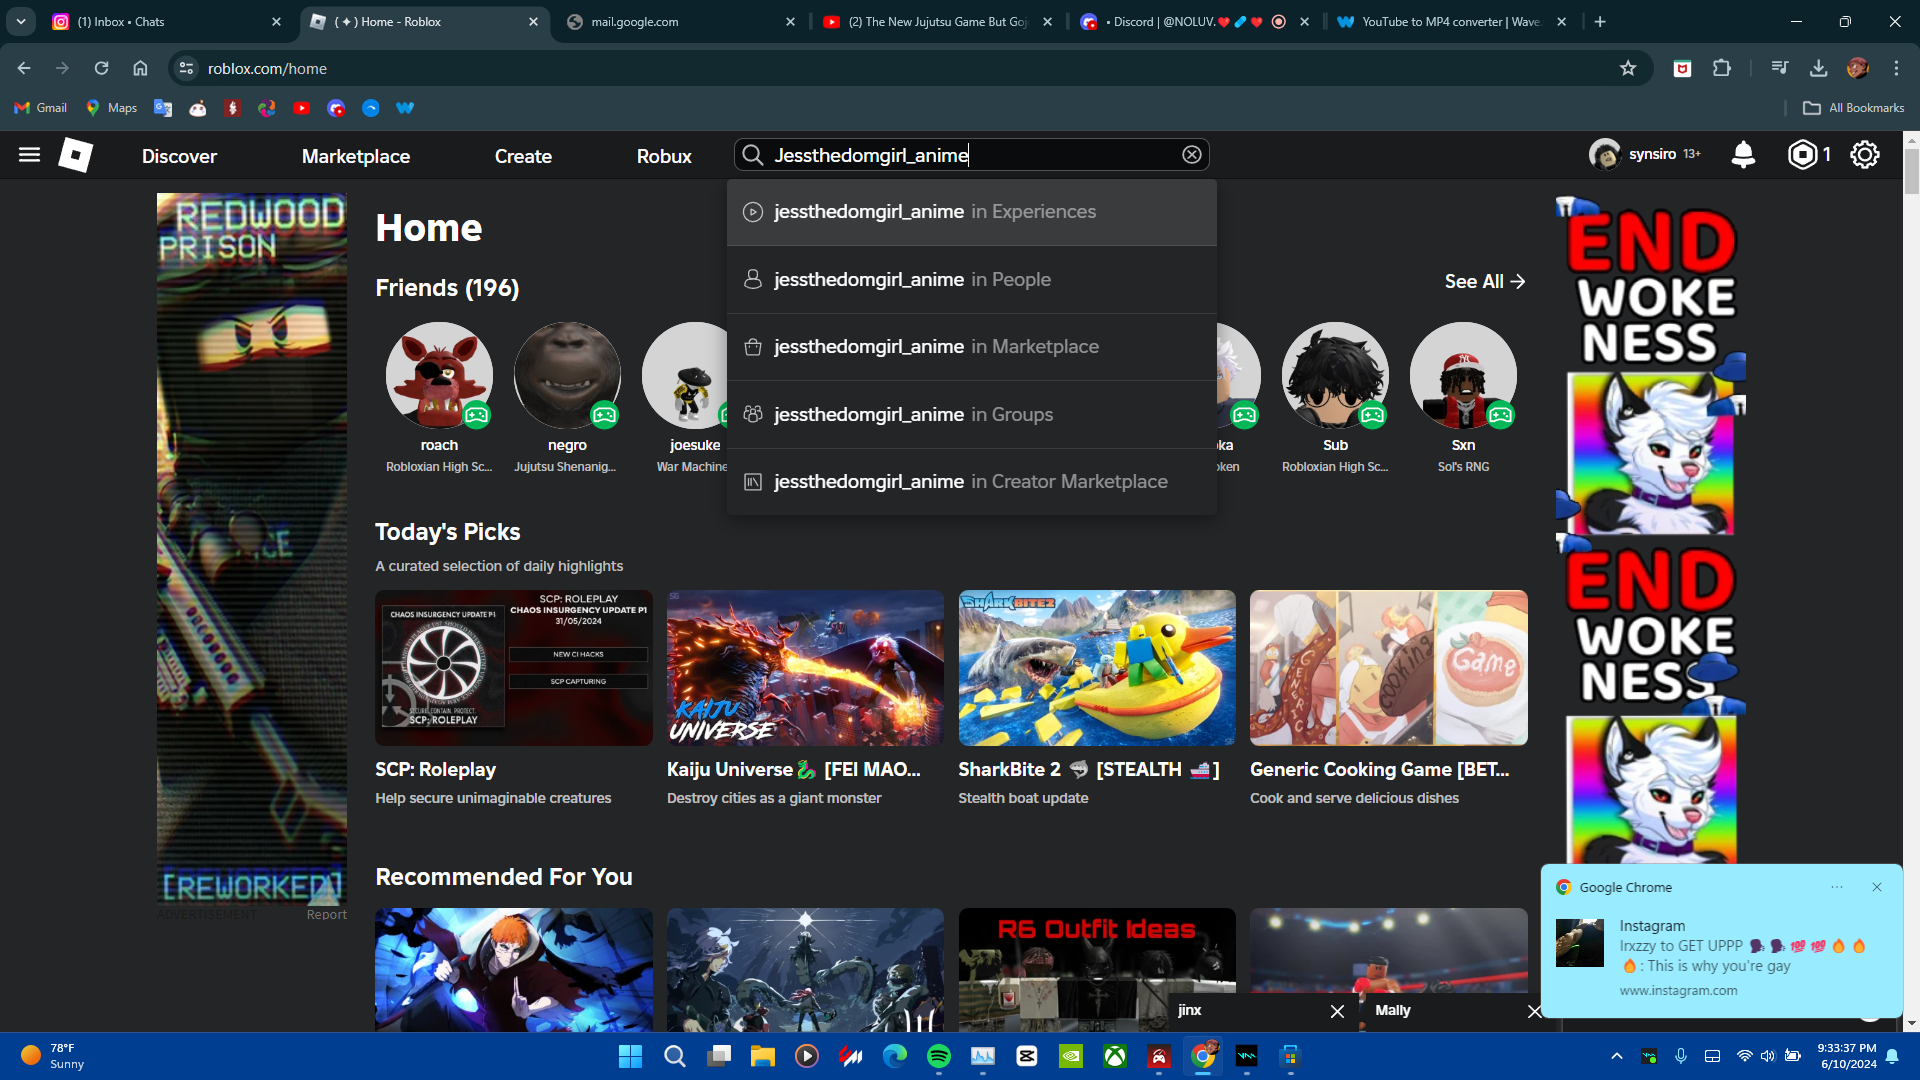This screenshot has width=1920, height=1080.
Task: Open the notifications bell
Action: pyautogui.click(x=1743, y=155)
